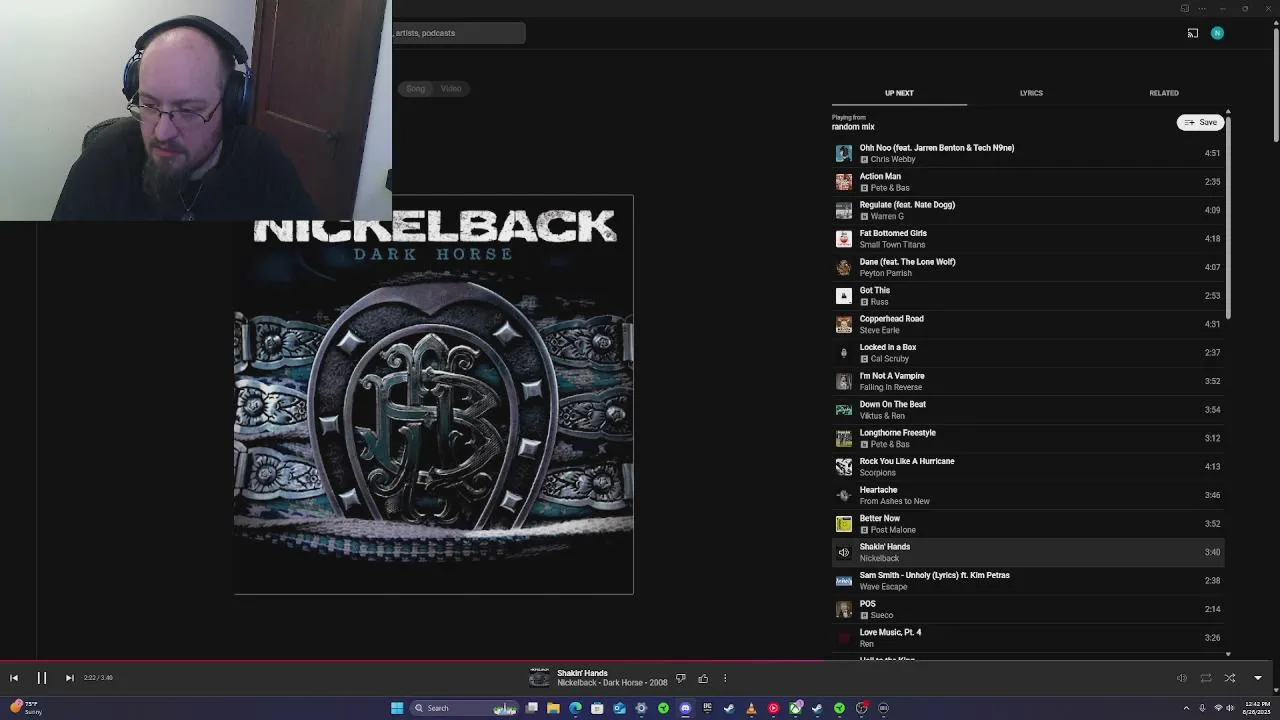Dislike the song Shakin' Hands

[681, 679]
